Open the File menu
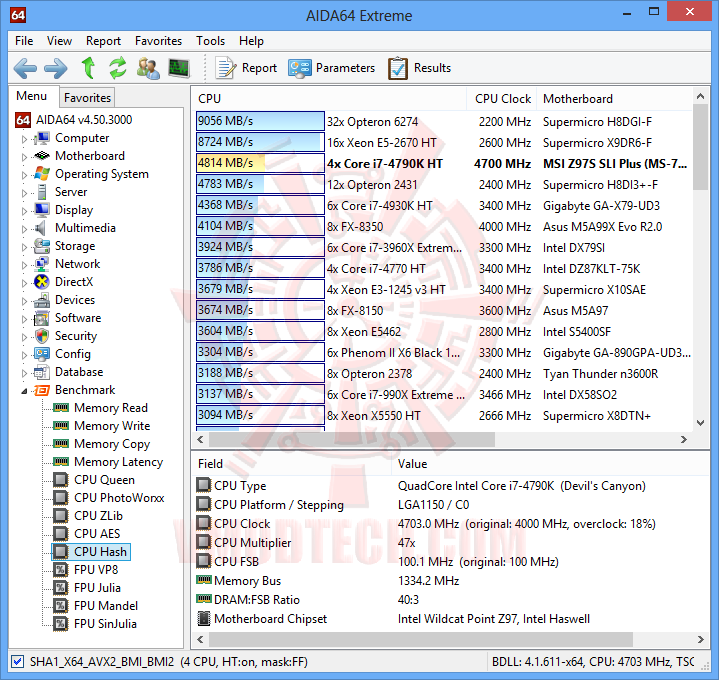719x680 pixels. coord(24,41)
